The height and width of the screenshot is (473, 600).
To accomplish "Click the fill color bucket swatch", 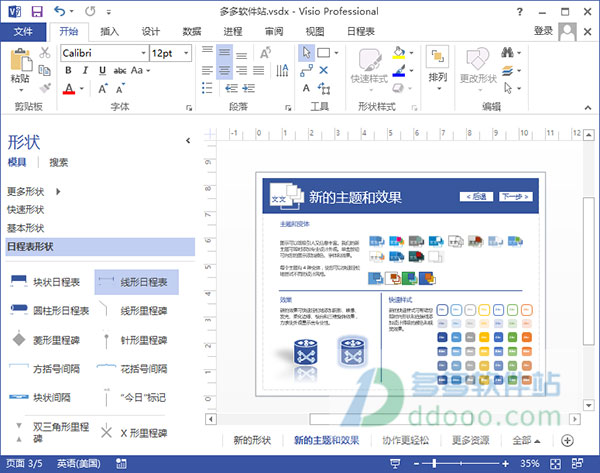I will coord(399,52).
